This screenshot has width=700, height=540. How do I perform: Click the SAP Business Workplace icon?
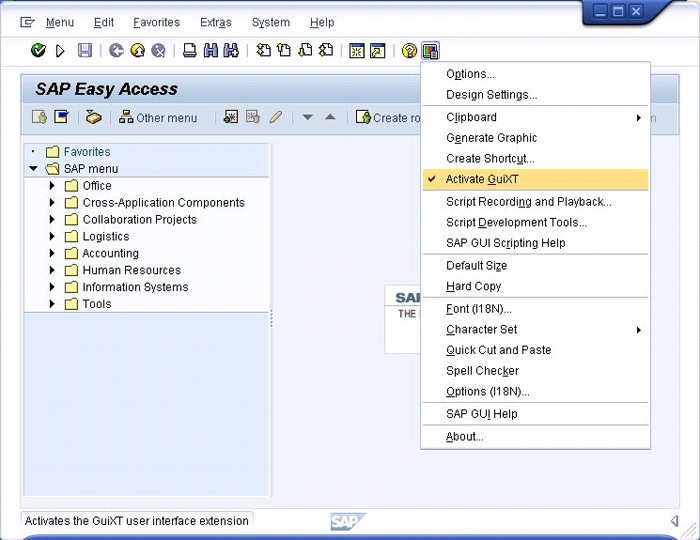[x=93, y=117]
